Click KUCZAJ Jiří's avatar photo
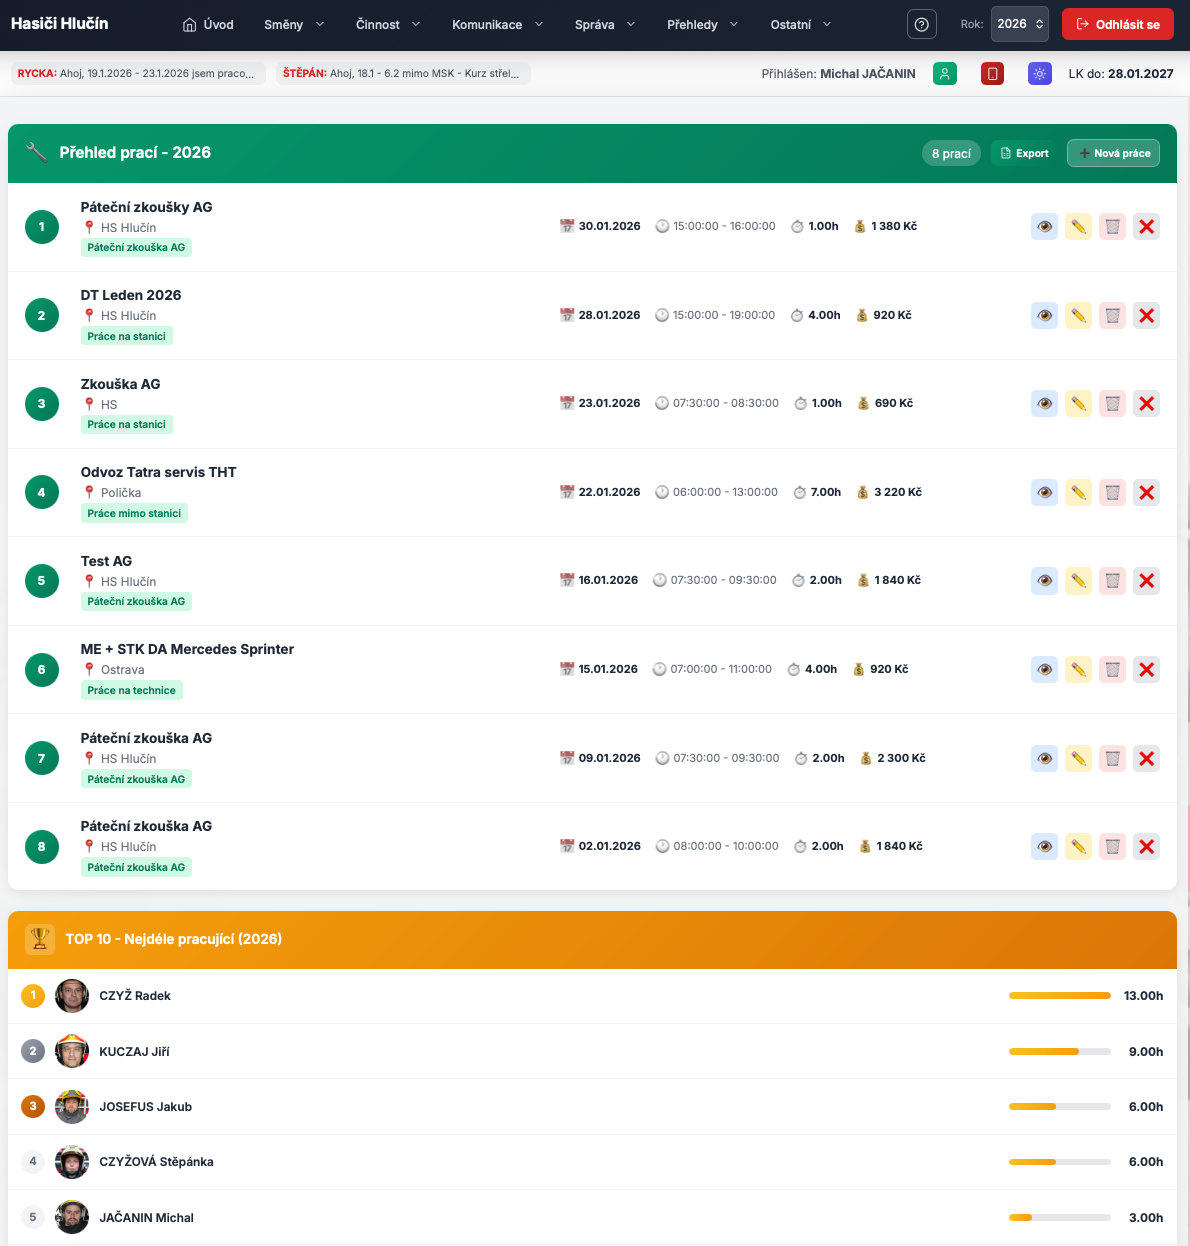This screenshot has height=1246, width=1190. pyautogui.click(x=72, y=1051)
